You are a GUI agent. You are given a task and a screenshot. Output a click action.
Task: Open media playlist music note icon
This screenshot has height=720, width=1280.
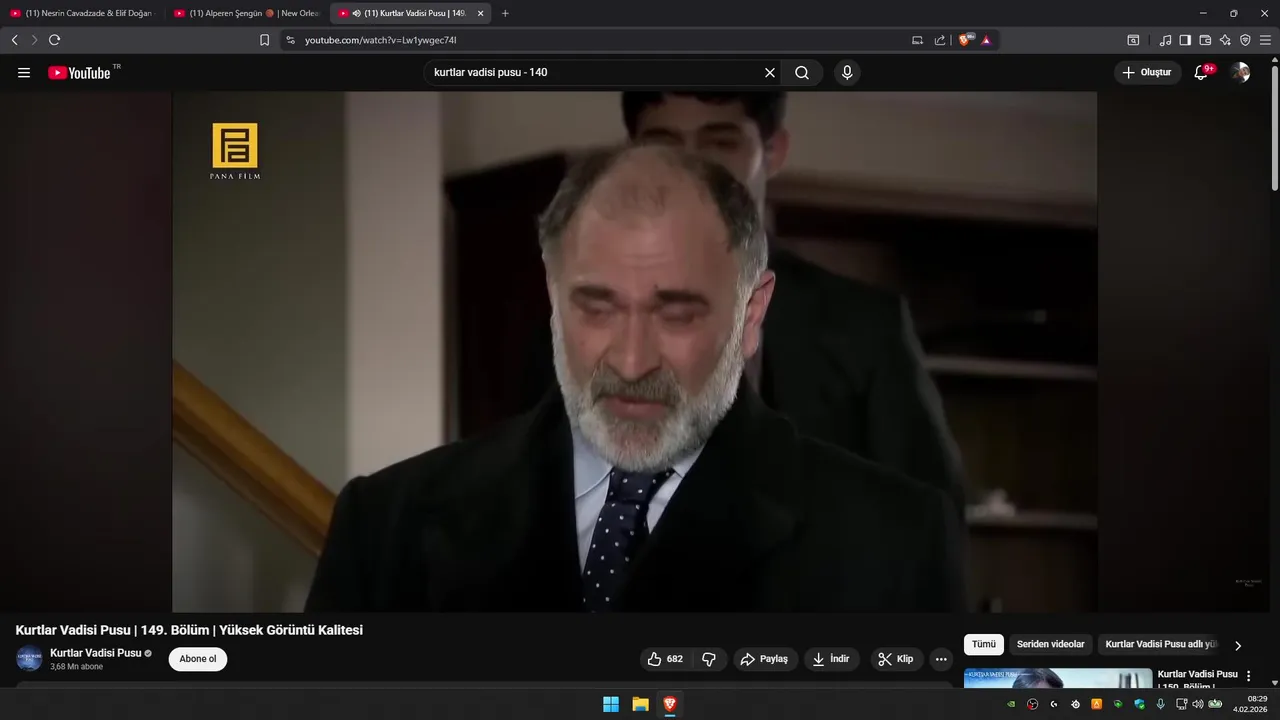(x=1166, y=40)
